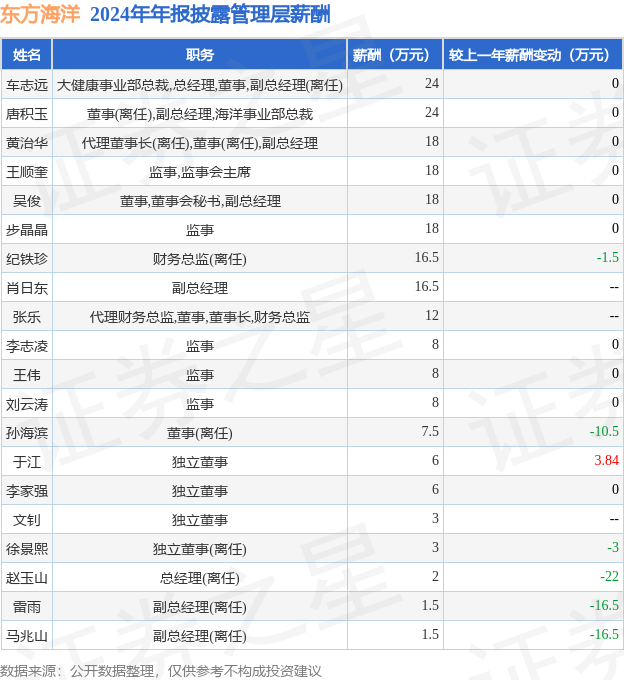624x680 pixels.
Task: Click the name 孙海滨
Action: point(26,433)
